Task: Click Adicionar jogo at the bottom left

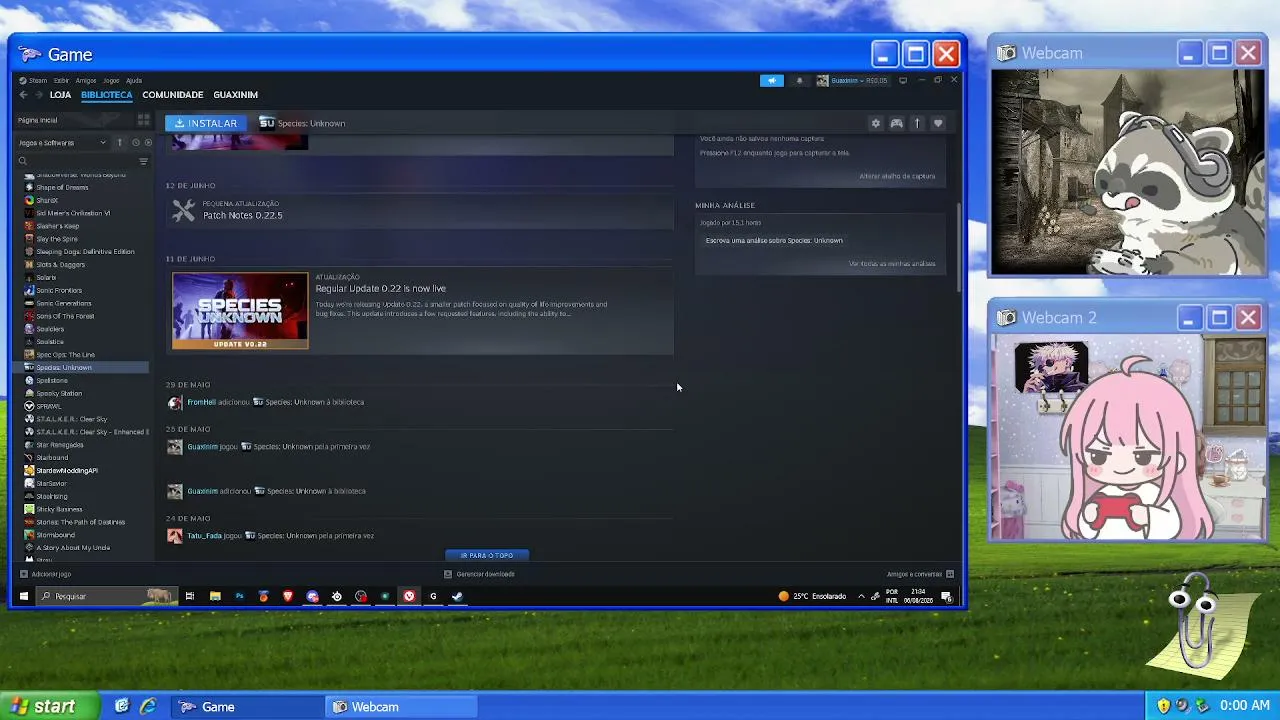Action: tap(45, 574)
